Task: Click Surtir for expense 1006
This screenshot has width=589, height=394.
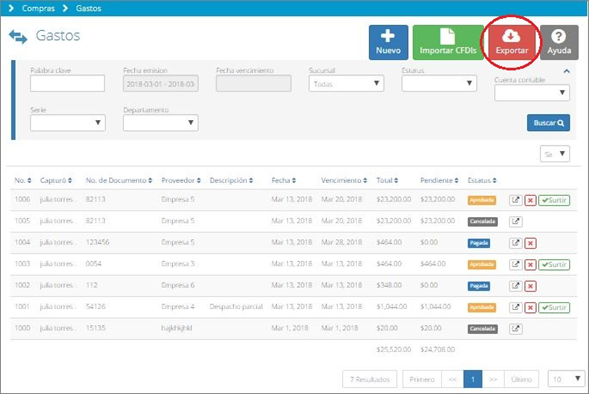Action: 554,200
